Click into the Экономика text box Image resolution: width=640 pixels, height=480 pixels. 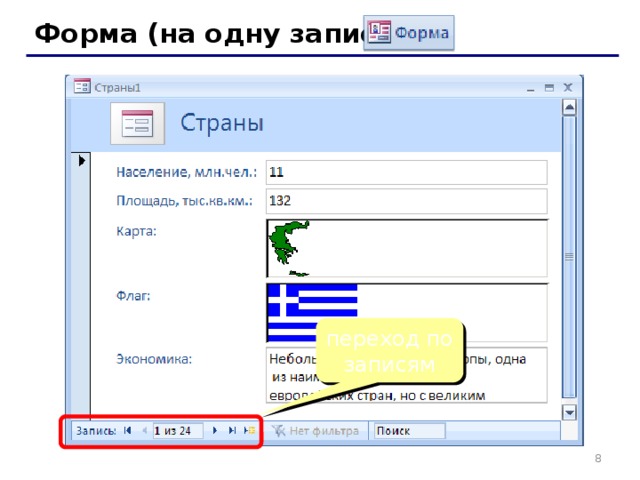407,375
